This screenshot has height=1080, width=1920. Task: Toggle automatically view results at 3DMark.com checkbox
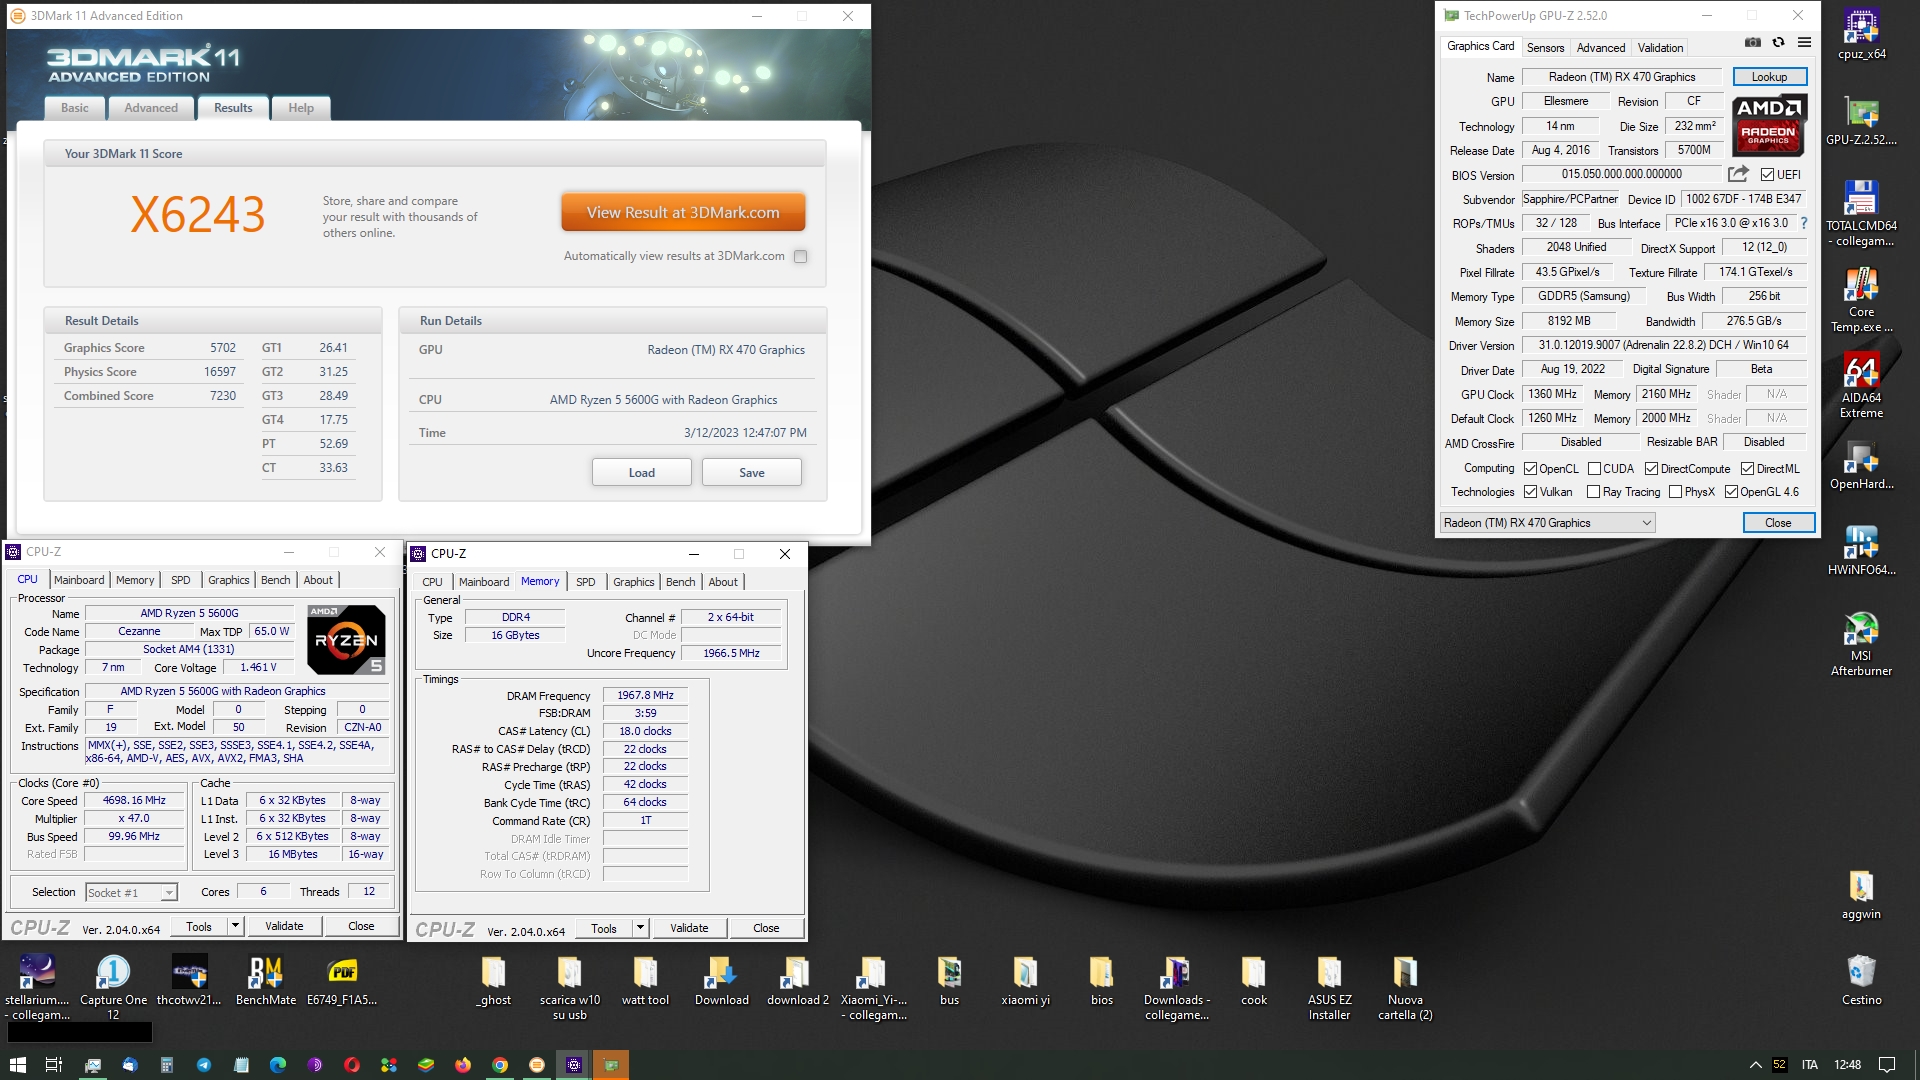(x=800, y=256)
